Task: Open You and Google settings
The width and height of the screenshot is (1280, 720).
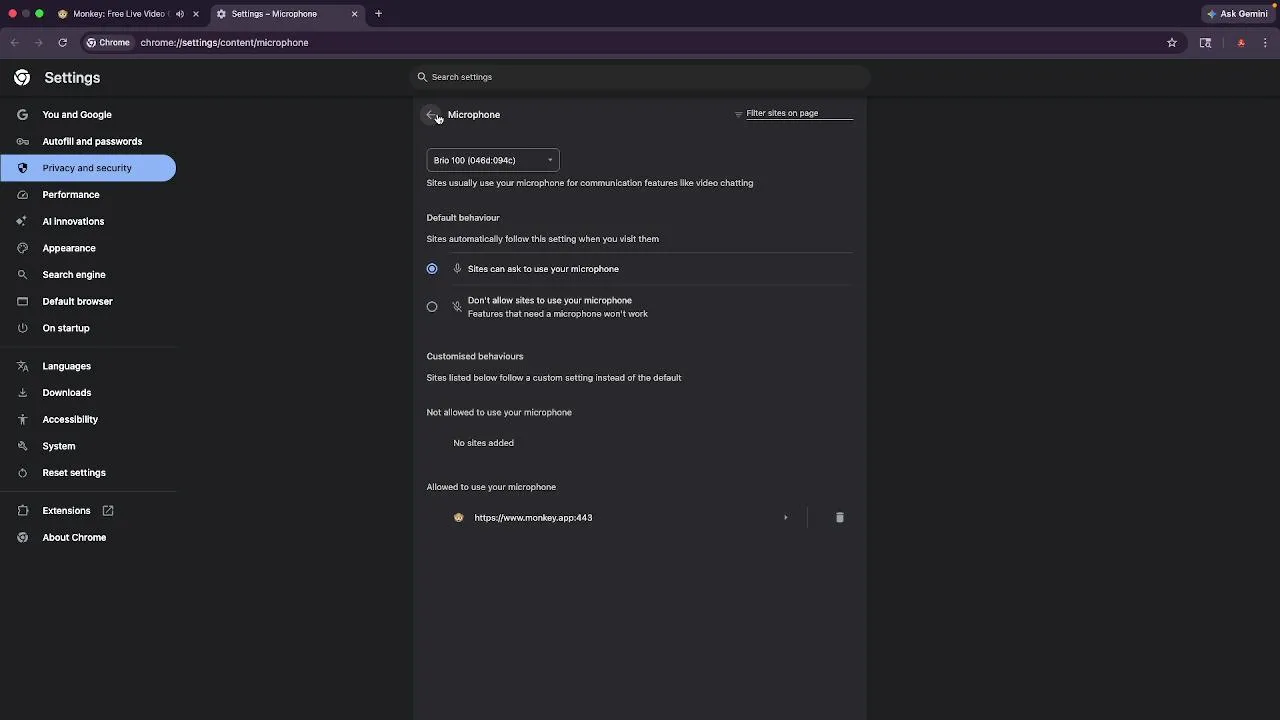Action: tap(77, 115)
